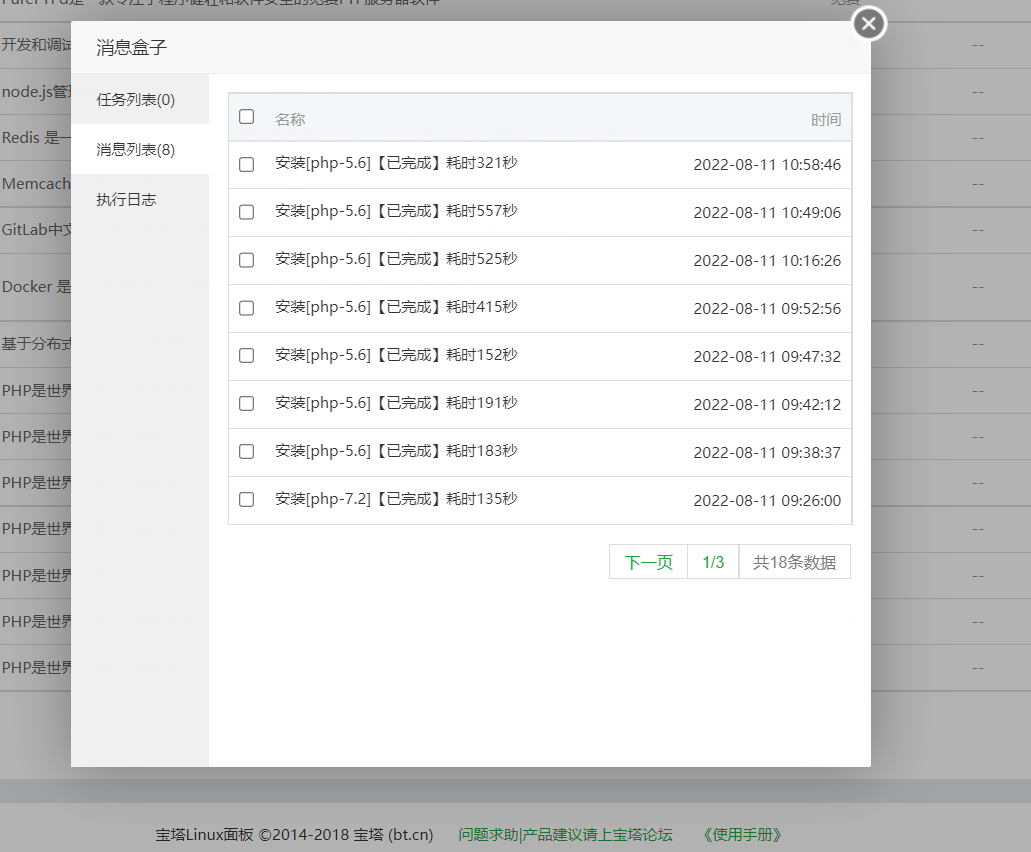This screenshot has width=1031, height=852.
Task: Click timestamp 2022-08-11 09:47:32
Action: pyautogui.click(x=767, y=356)
